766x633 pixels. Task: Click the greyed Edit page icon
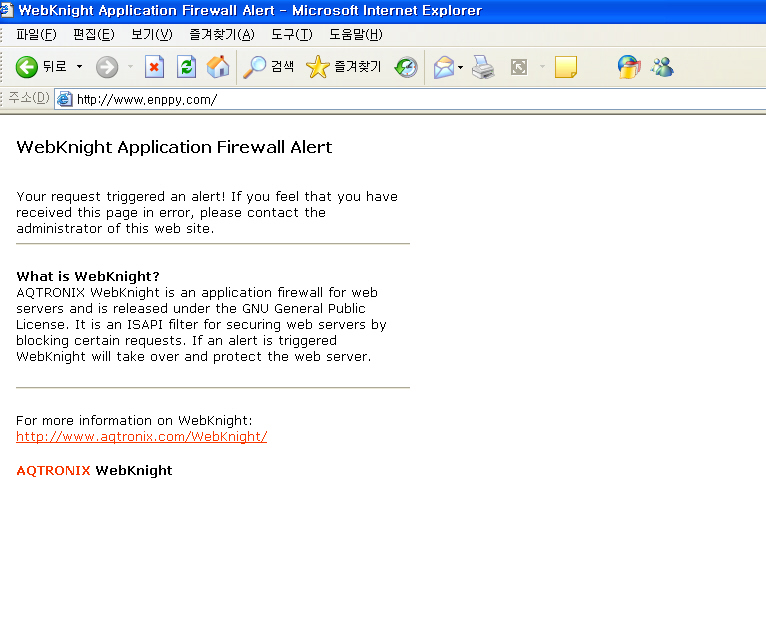(x=519, y=67)
